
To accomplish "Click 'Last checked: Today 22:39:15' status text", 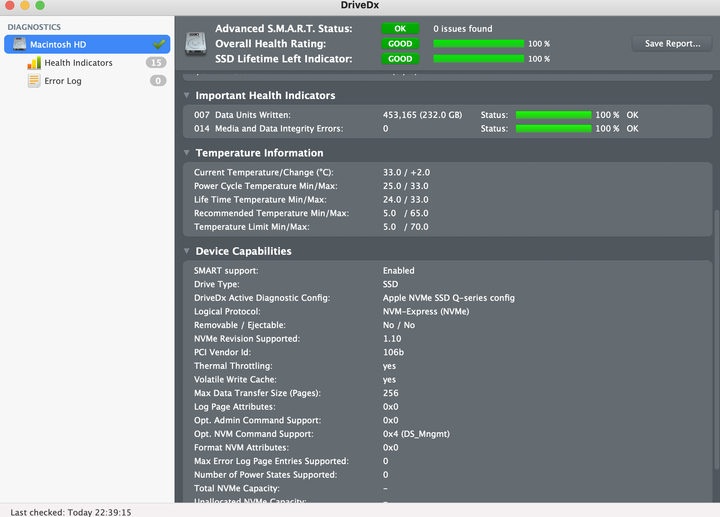I will [71, 512].
